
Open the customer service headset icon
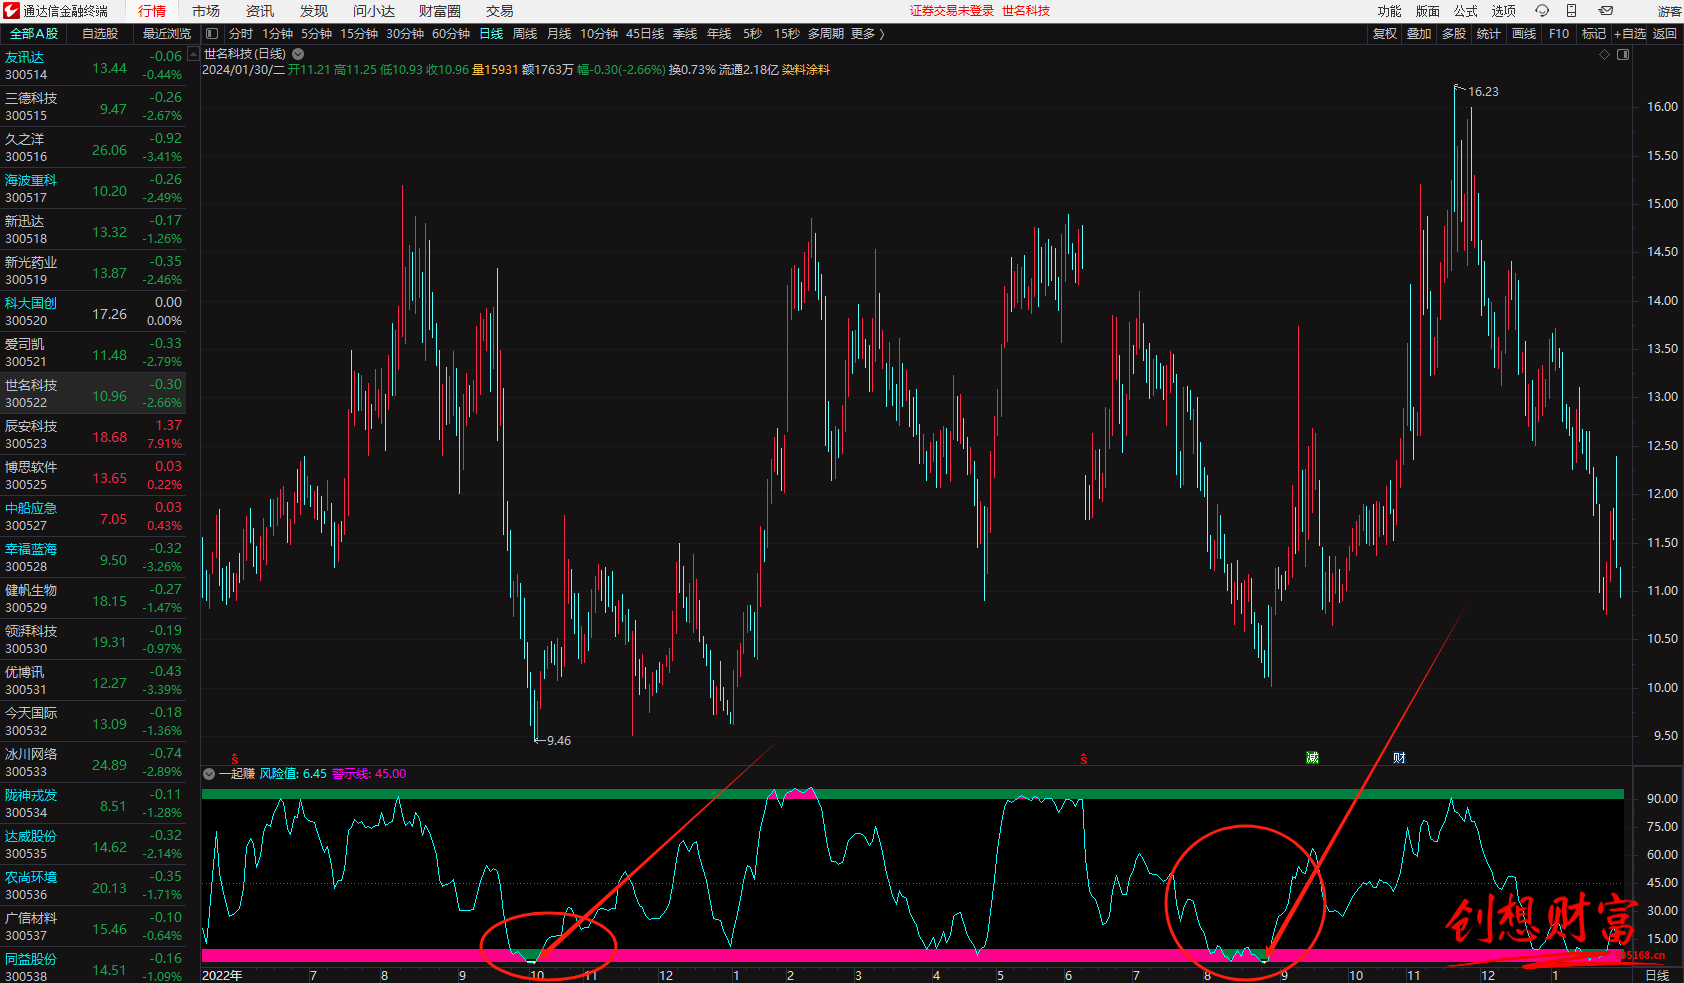point(1541,11)
